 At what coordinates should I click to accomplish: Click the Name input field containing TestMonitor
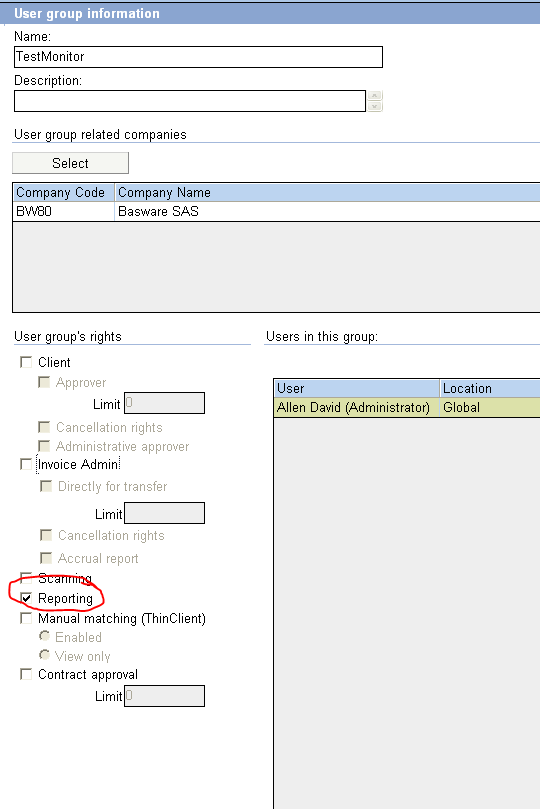[x=198, y=57]
